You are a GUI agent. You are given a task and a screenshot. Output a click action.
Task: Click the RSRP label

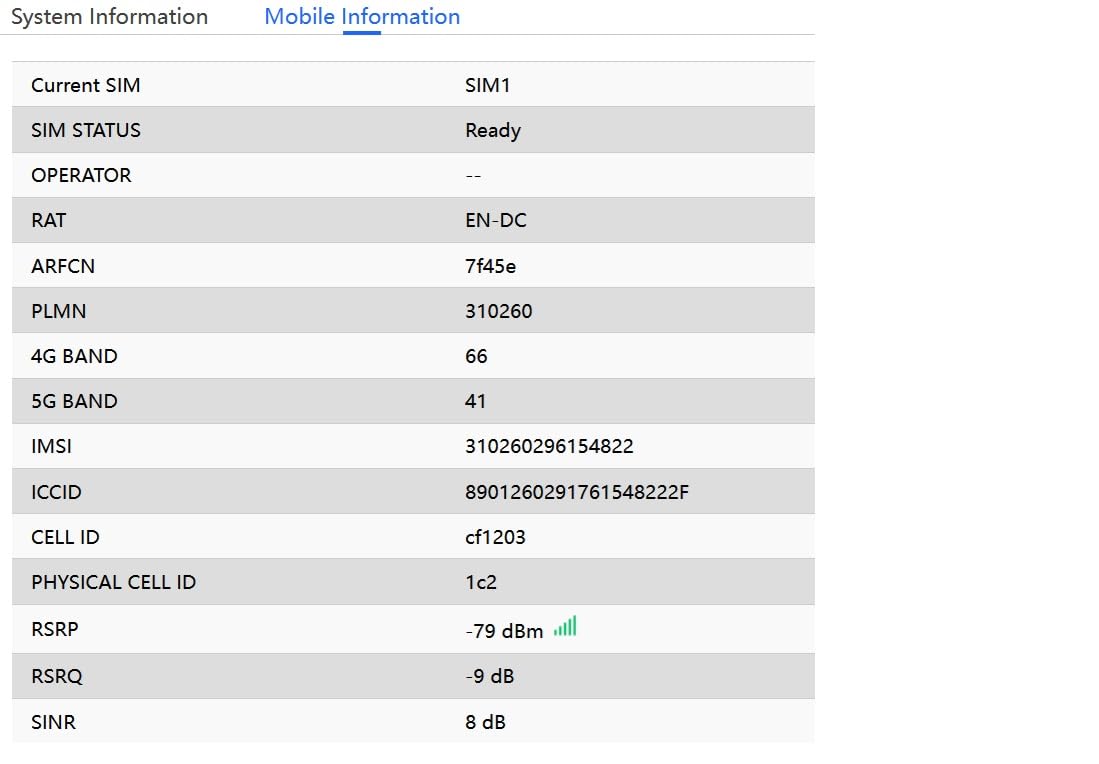(55, 629)
